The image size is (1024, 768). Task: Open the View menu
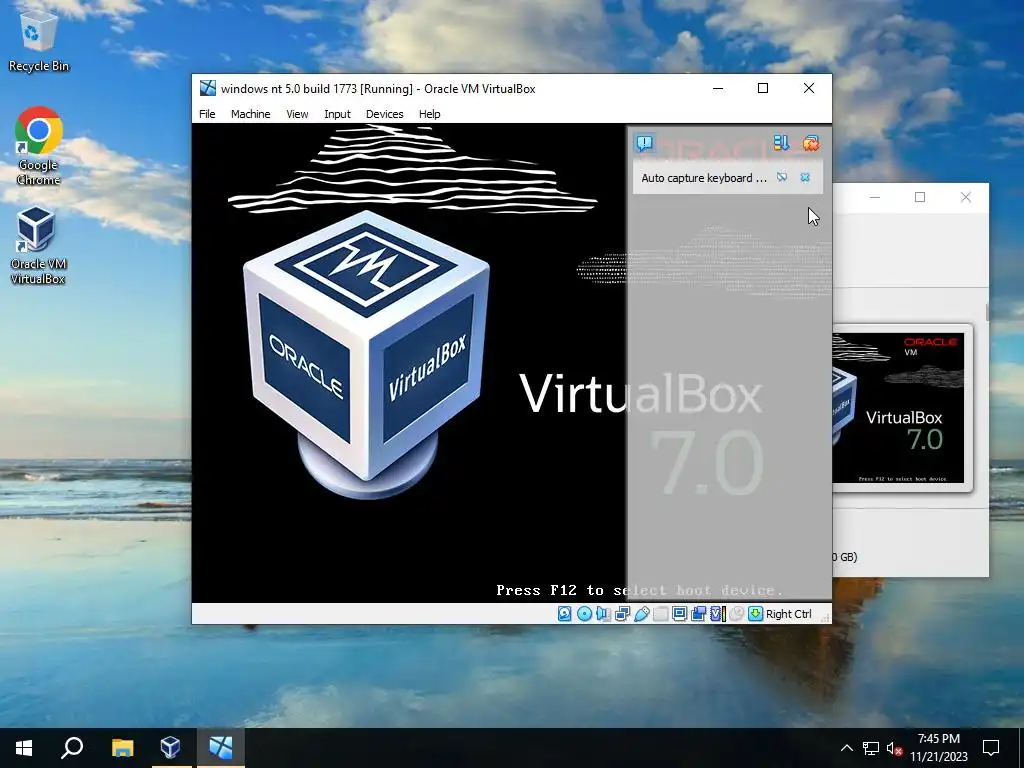[x=297, y=114]
